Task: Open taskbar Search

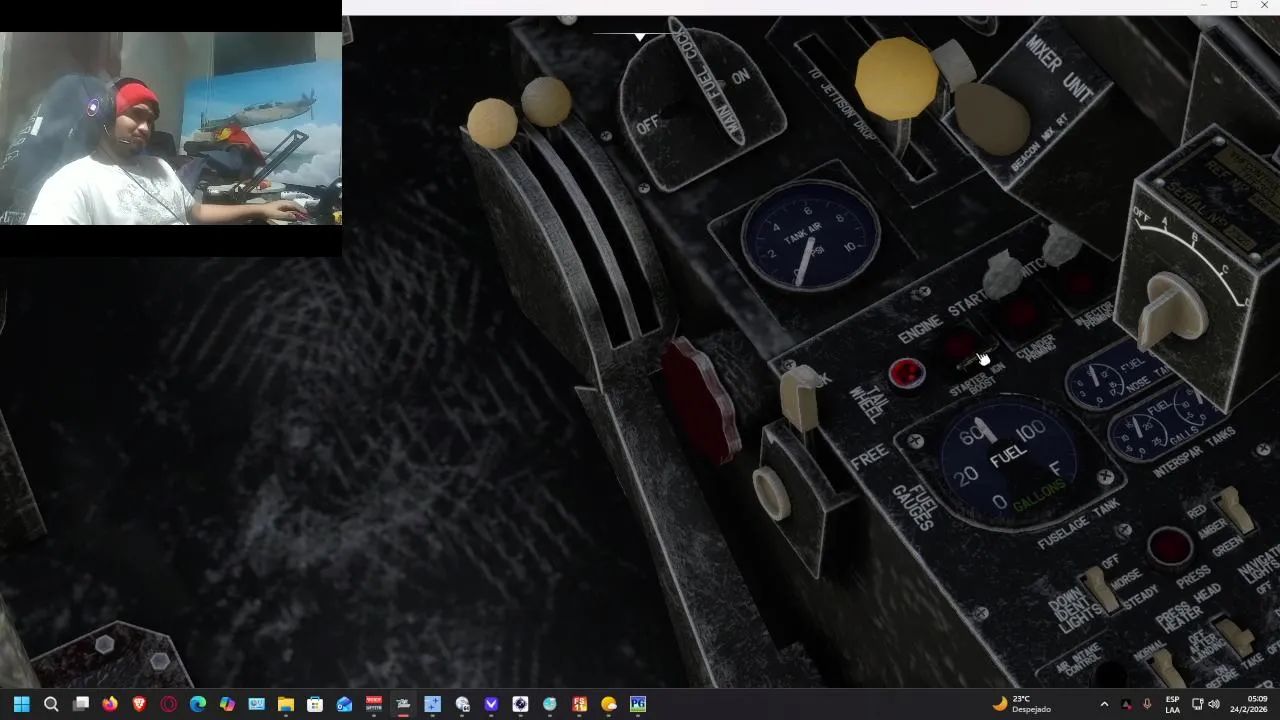Action: tap(51, 704)
